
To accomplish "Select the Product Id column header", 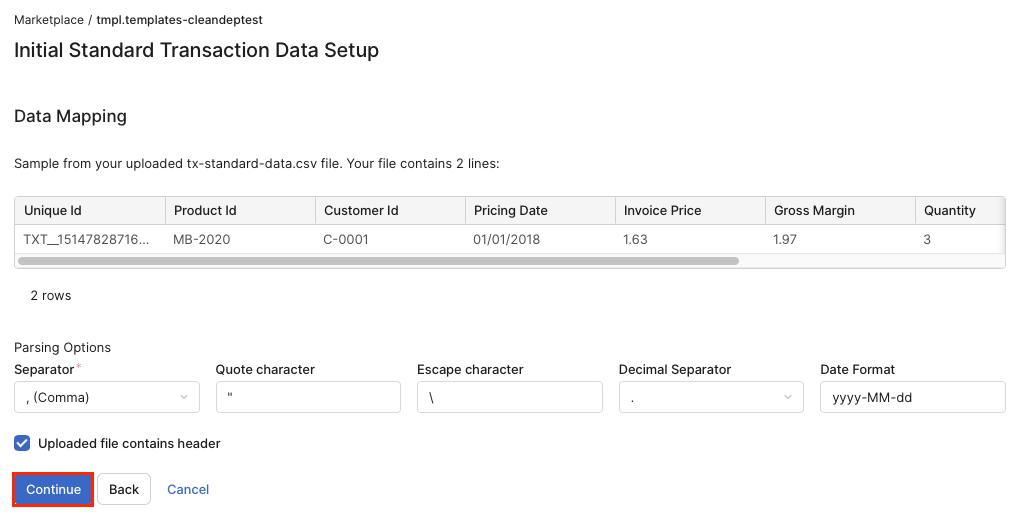I will coord(240,210).
